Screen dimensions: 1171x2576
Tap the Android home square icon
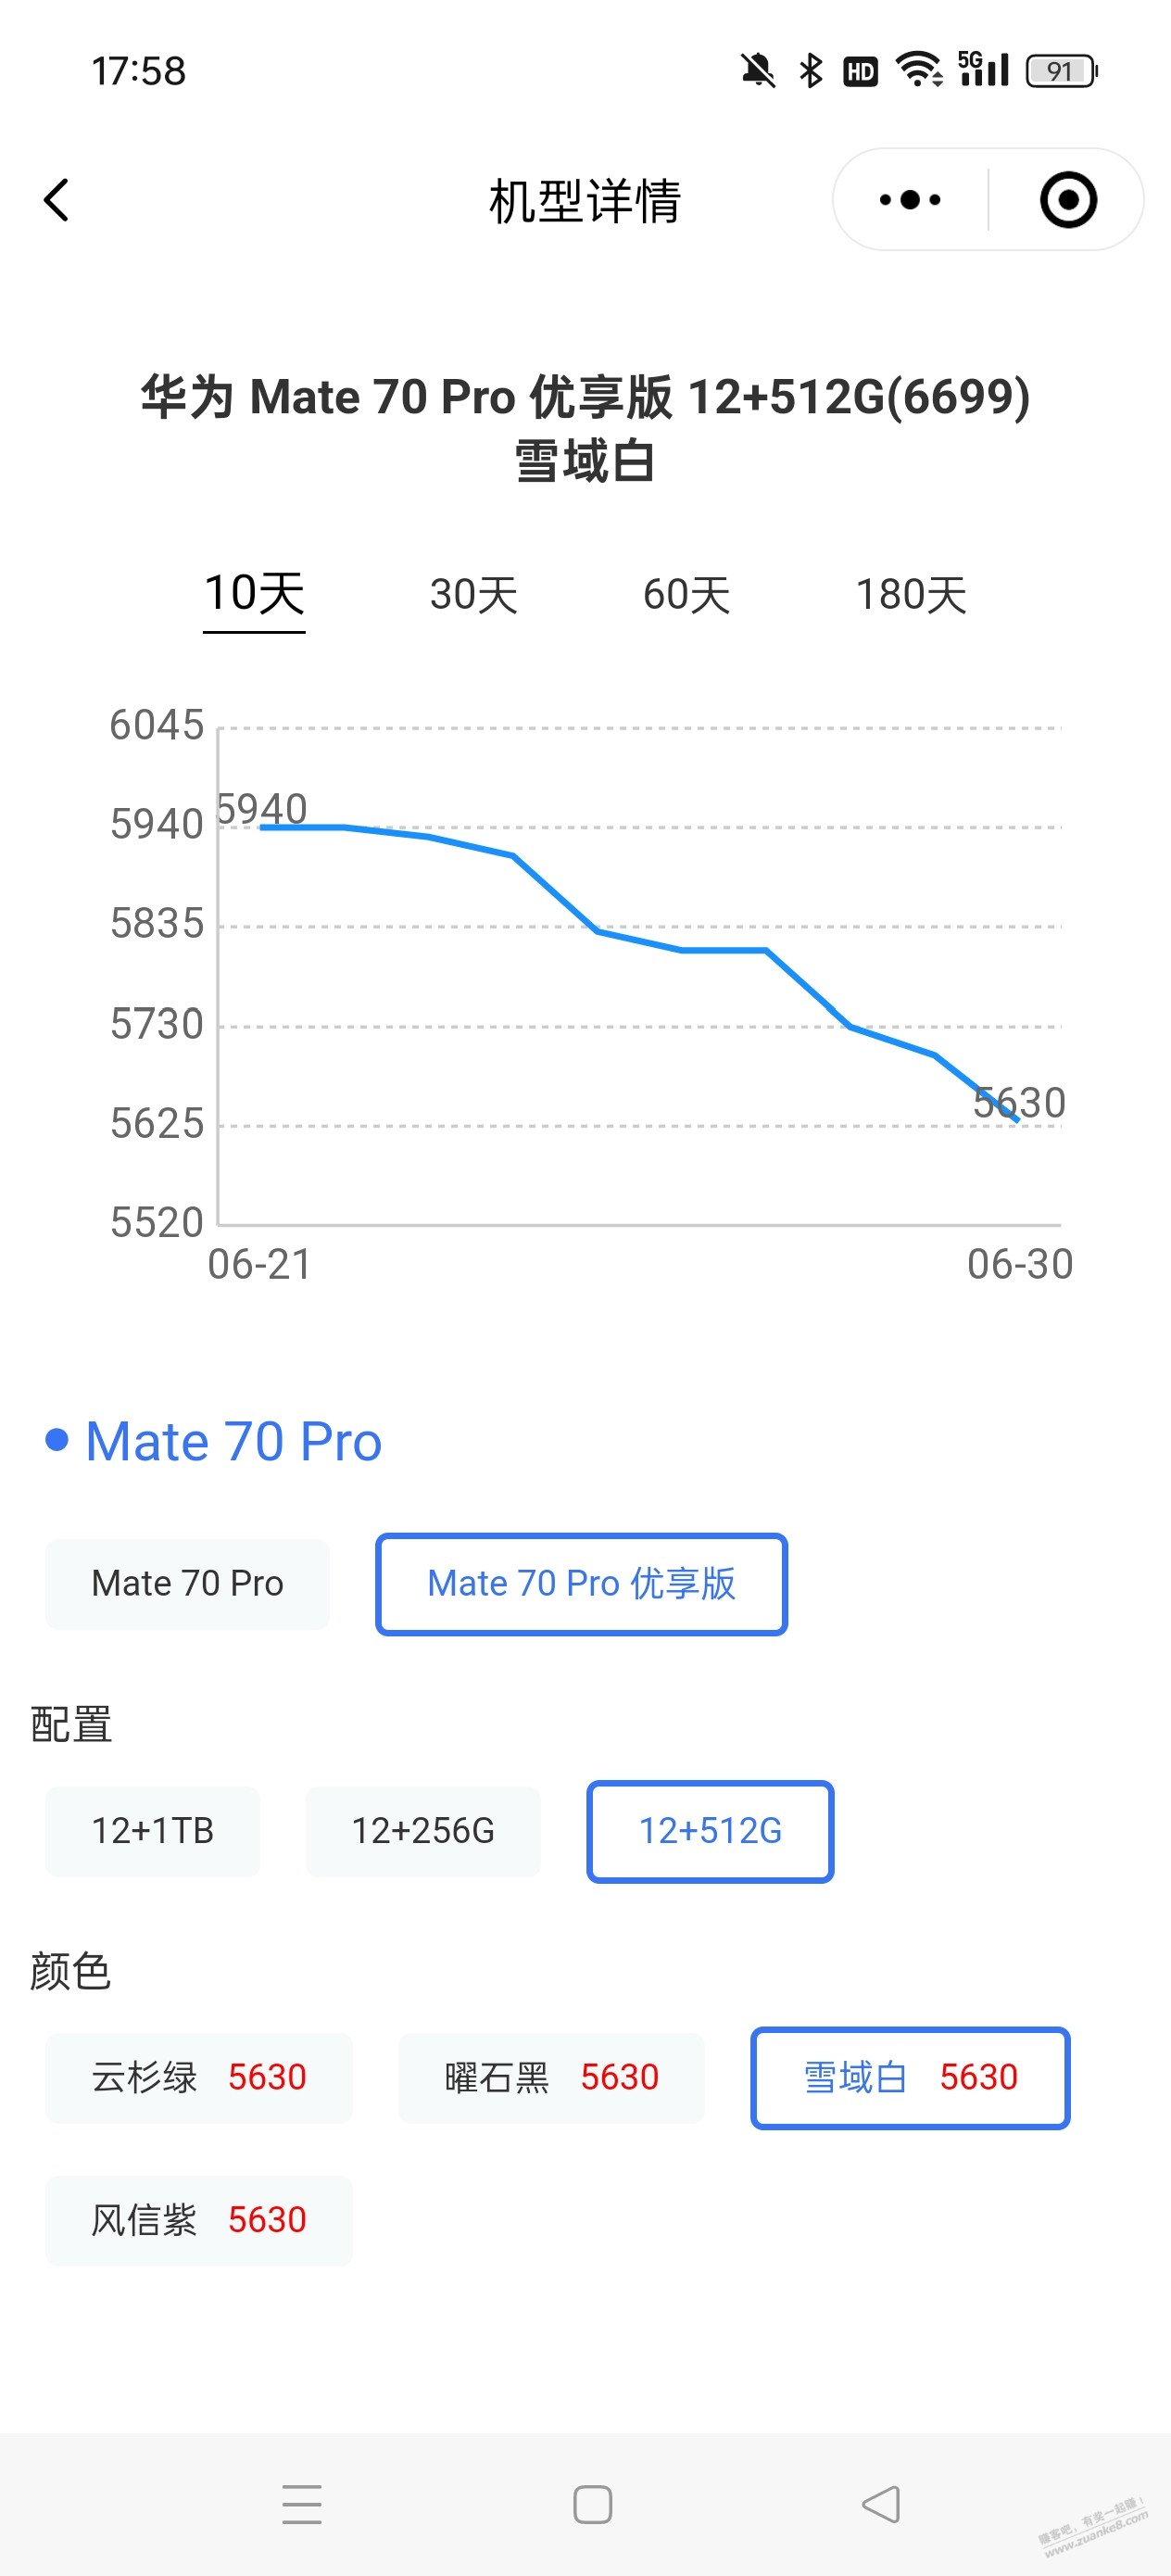pyautogui.click(x=592, y=2505)
